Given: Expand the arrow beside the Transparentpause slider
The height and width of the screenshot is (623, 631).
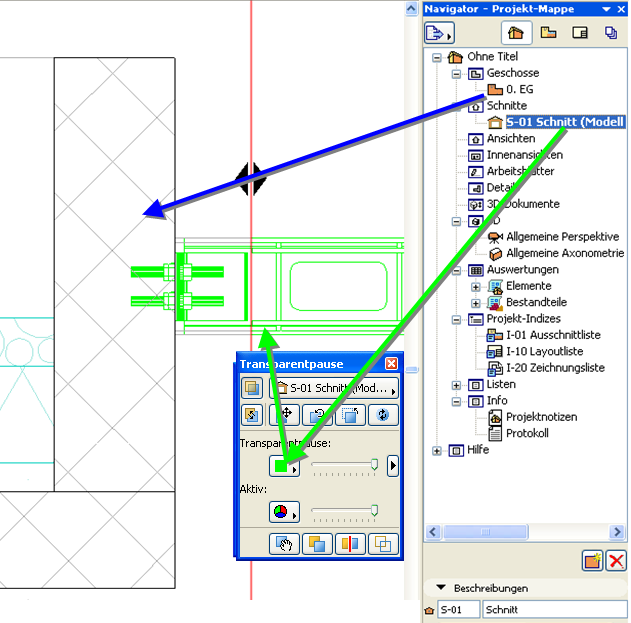Looking at the screenshot, I should pyautogui.click(x=393, y=466).
